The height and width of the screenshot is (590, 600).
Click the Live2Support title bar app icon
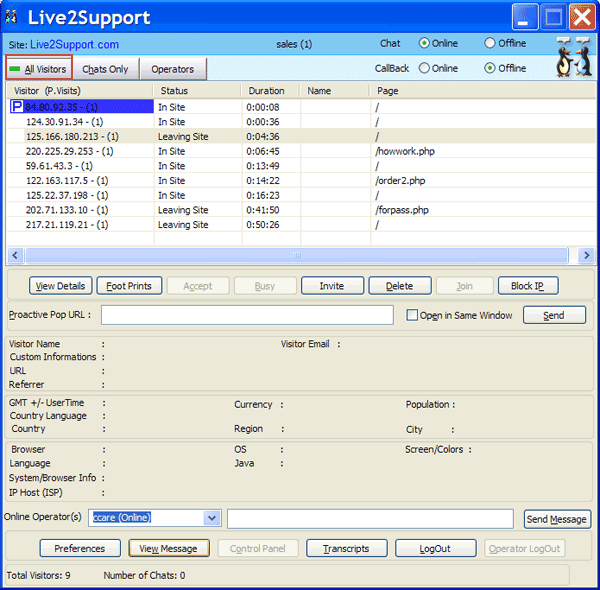click(x=11, y=17)
